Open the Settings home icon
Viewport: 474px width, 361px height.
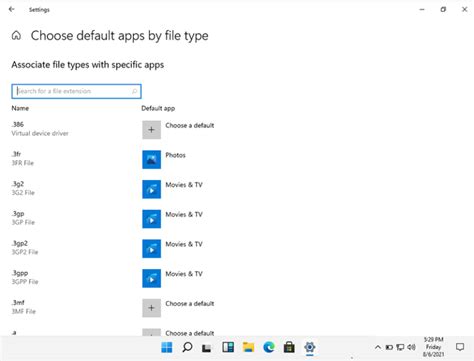pyautogui.click(x=16, y=35)
